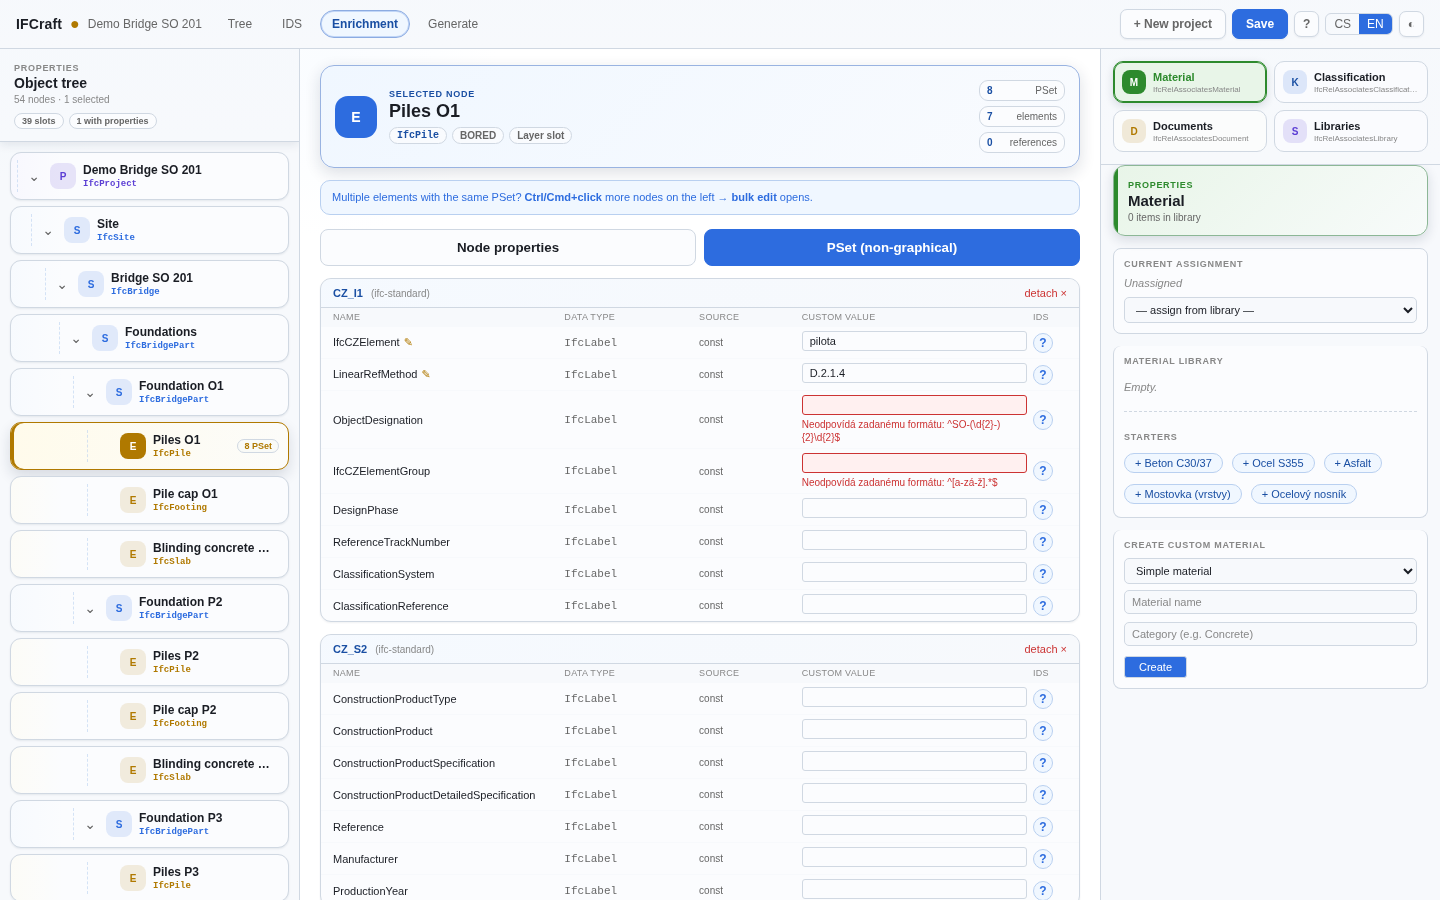Image resolution: width=1440 pixels, height=900 pixels.
Task: Open IDS help for the ReferenceTrackNumber row
Action: [x=1043, y=542]
